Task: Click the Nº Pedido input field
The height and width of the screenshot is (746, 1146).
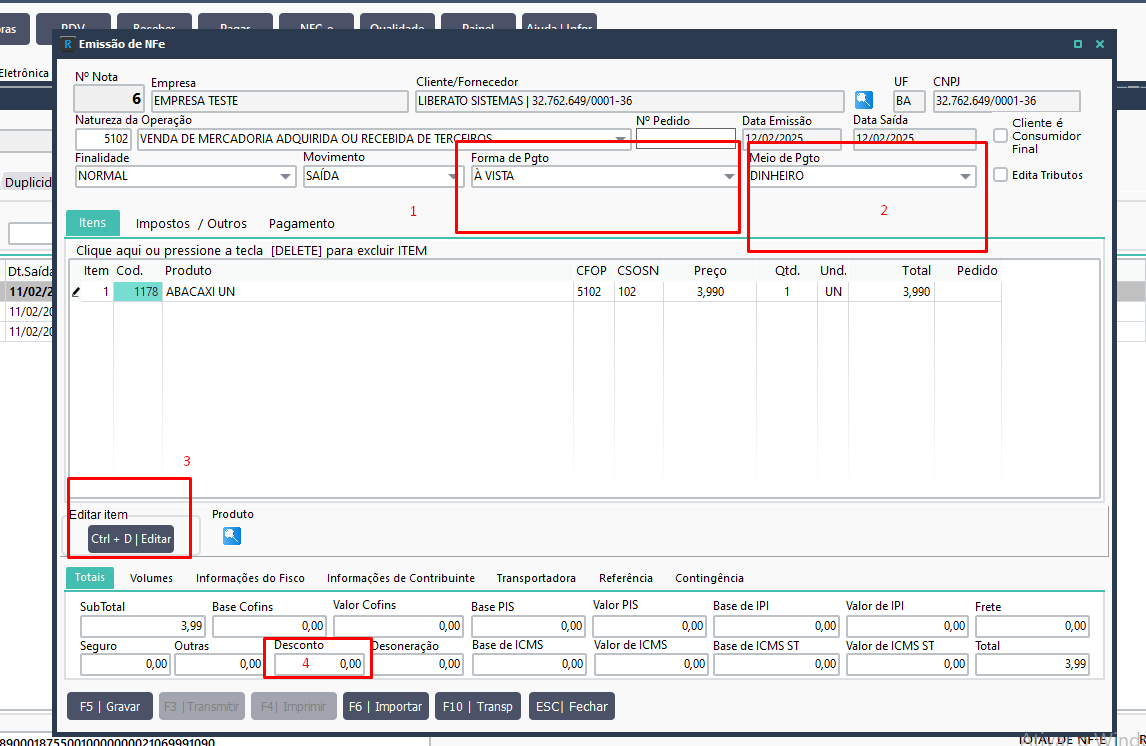Action: point(686,138)
